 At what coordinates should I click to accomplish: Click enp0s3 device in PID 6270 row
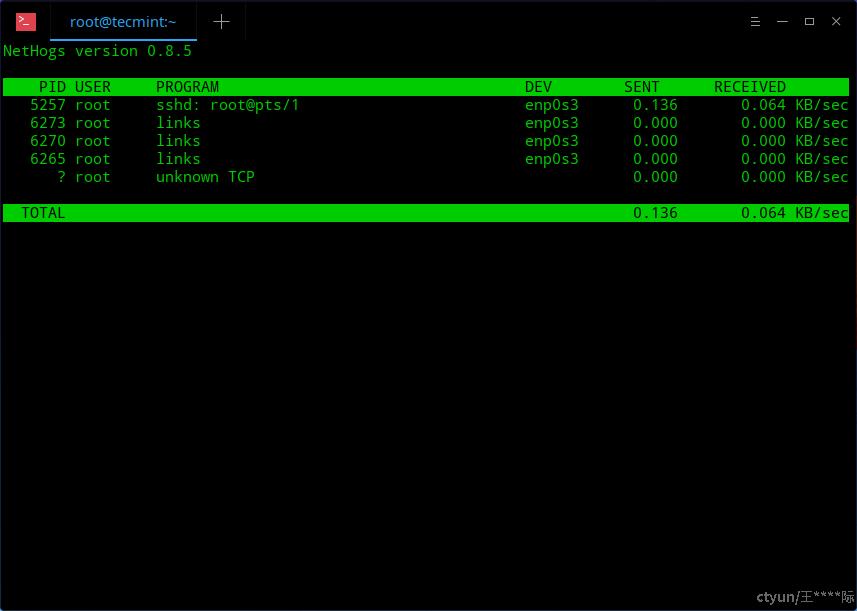[551, 141]
